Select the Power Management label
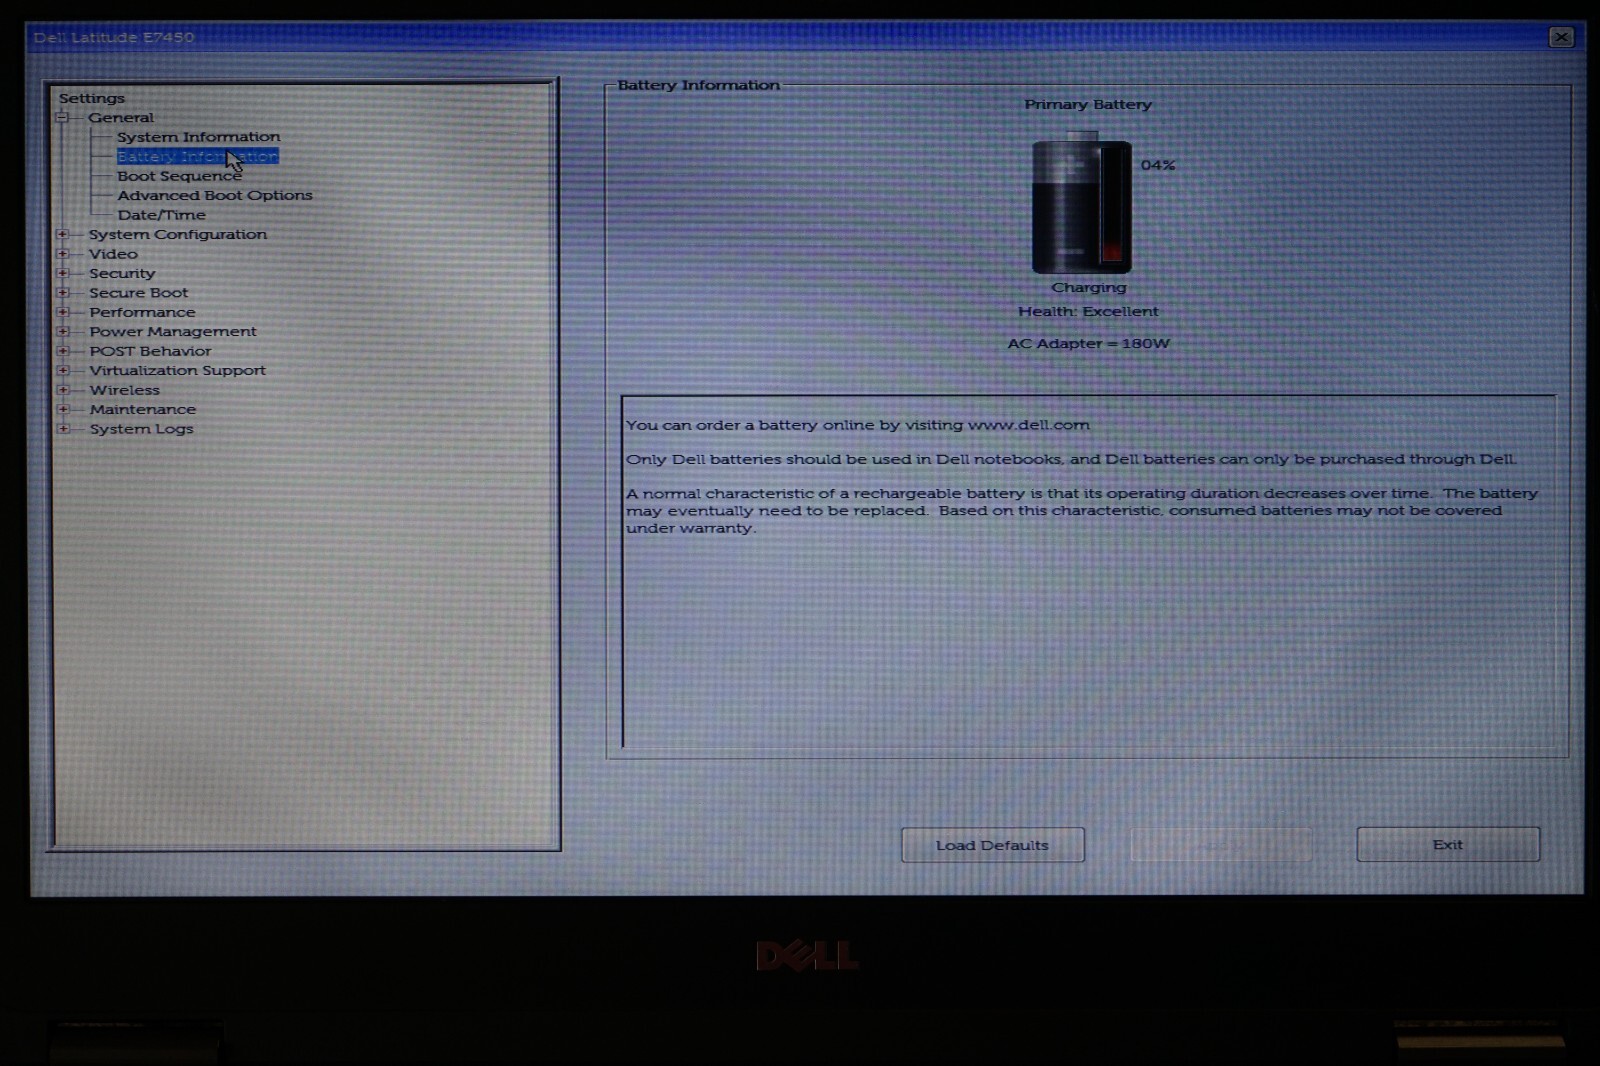 coord(173,331)
